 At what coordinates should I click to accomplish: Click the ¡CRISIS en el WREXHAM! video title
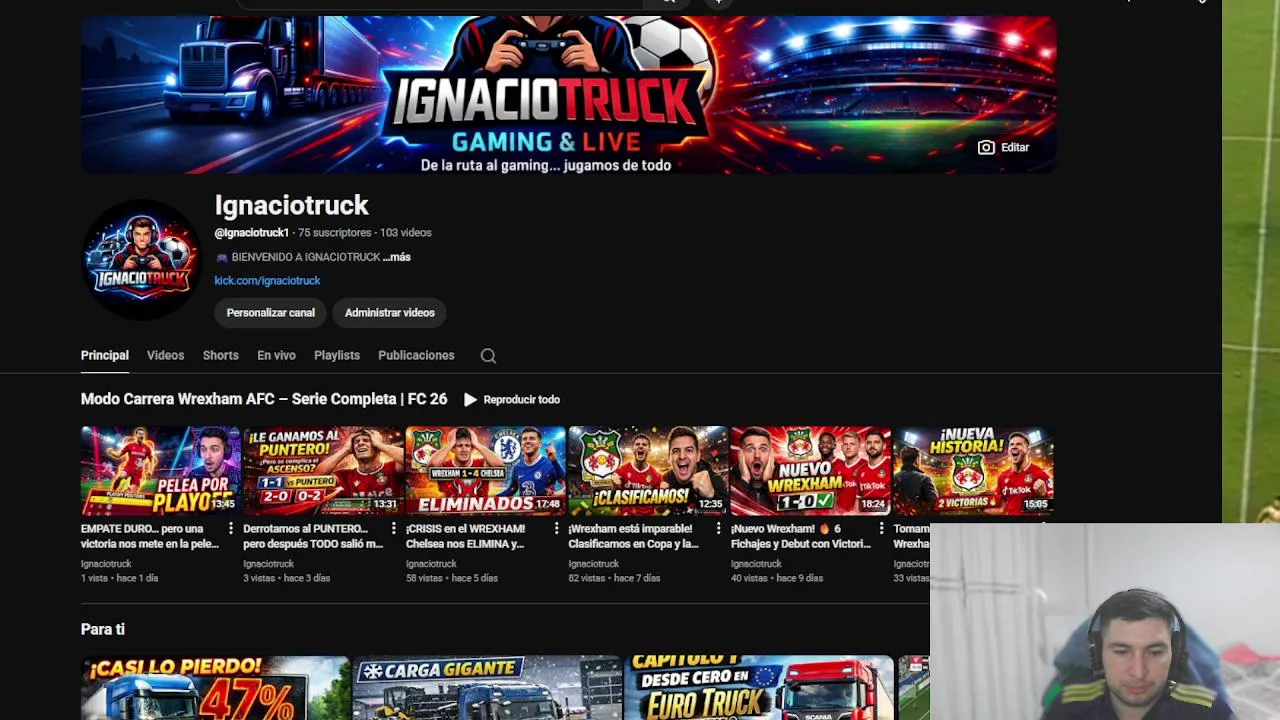pyautogui.click(x=465, y=536)
